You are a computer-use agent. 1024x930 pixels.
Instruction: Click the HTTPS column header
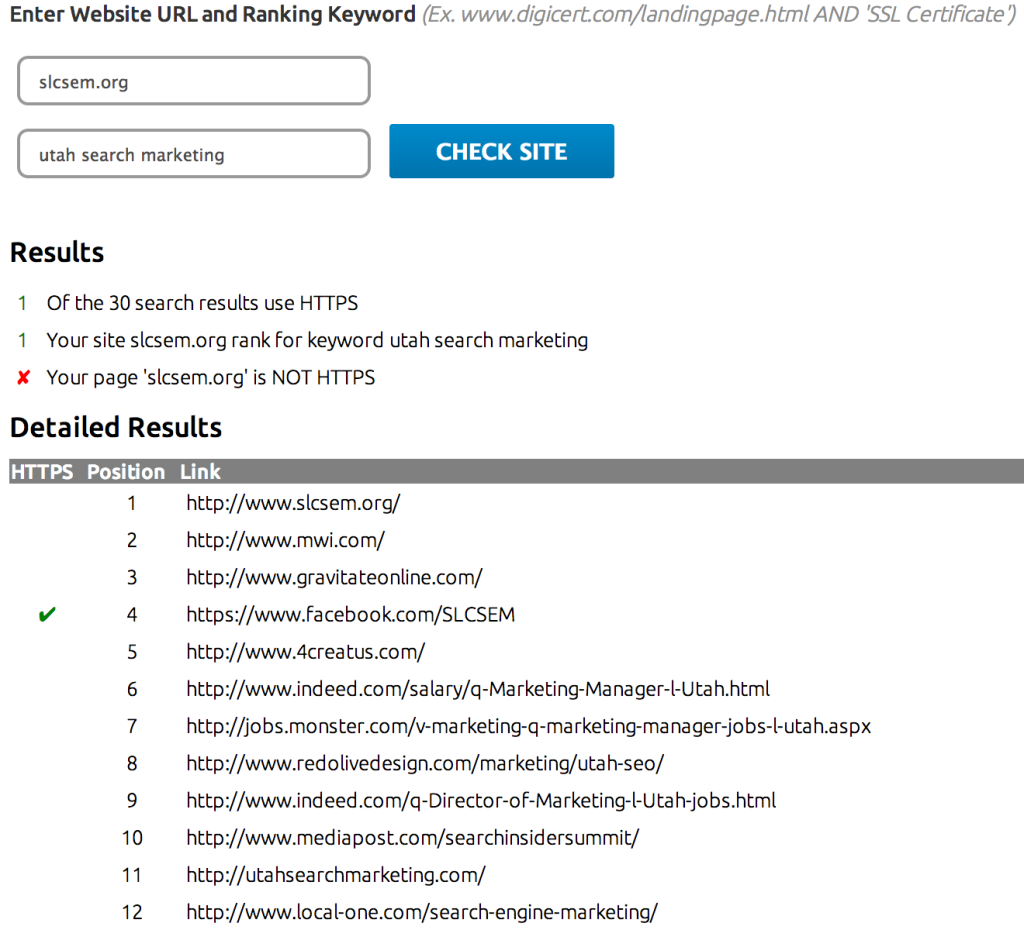[42, 472]
